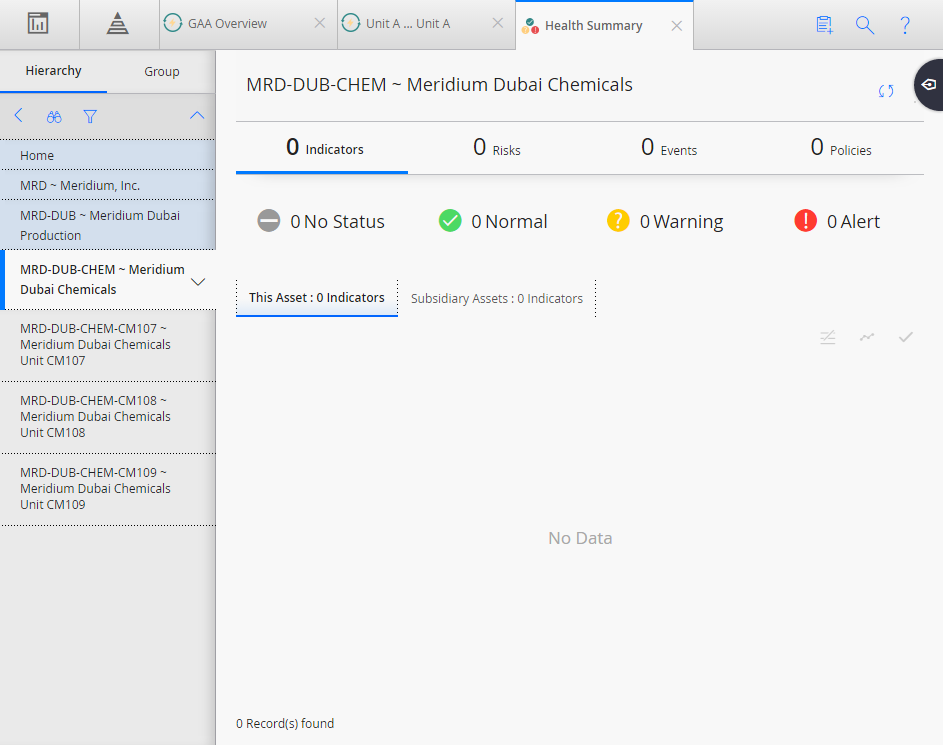The width and height of the screenshot is (943, 745).
Task: Filter by 0 No Status indicators
Action: [321, 221]
